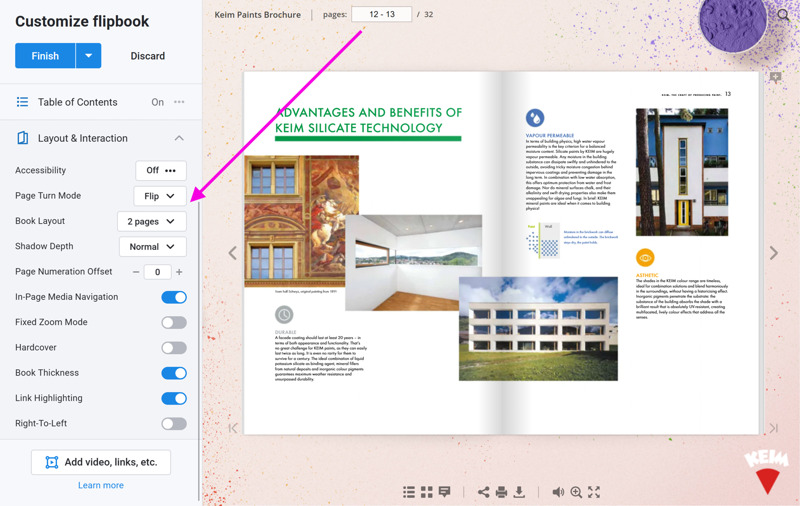Click the Discard button
The image size is (800, 506).
pyautogui.click(x=147, y=56)
